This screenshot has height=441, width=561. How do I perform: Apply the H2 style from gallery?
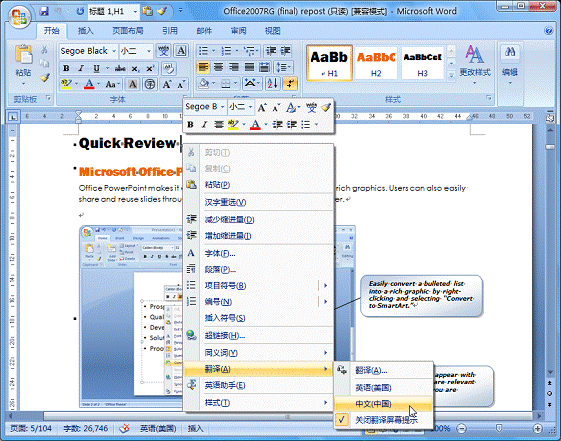[376, 63]
